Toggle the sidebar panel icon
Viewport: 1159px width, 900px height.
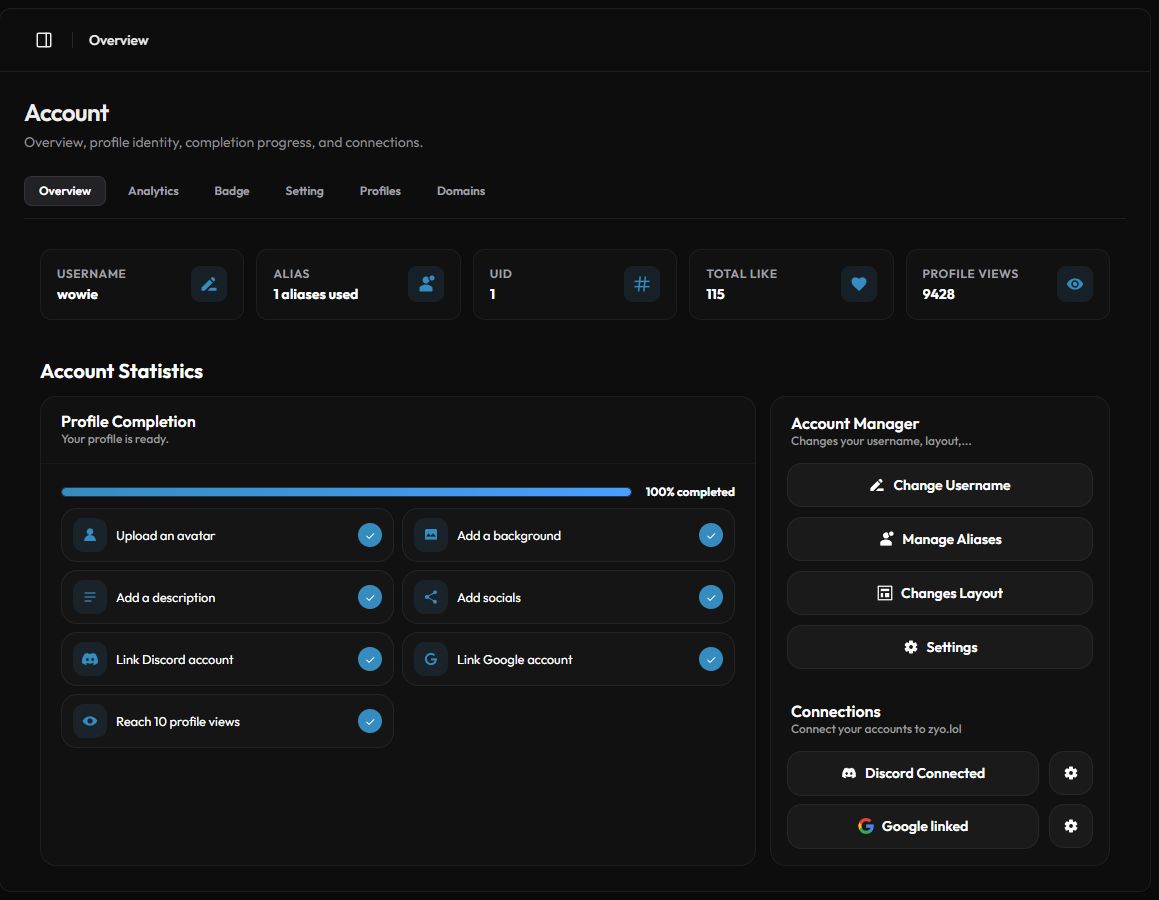[x=44, y=40]
